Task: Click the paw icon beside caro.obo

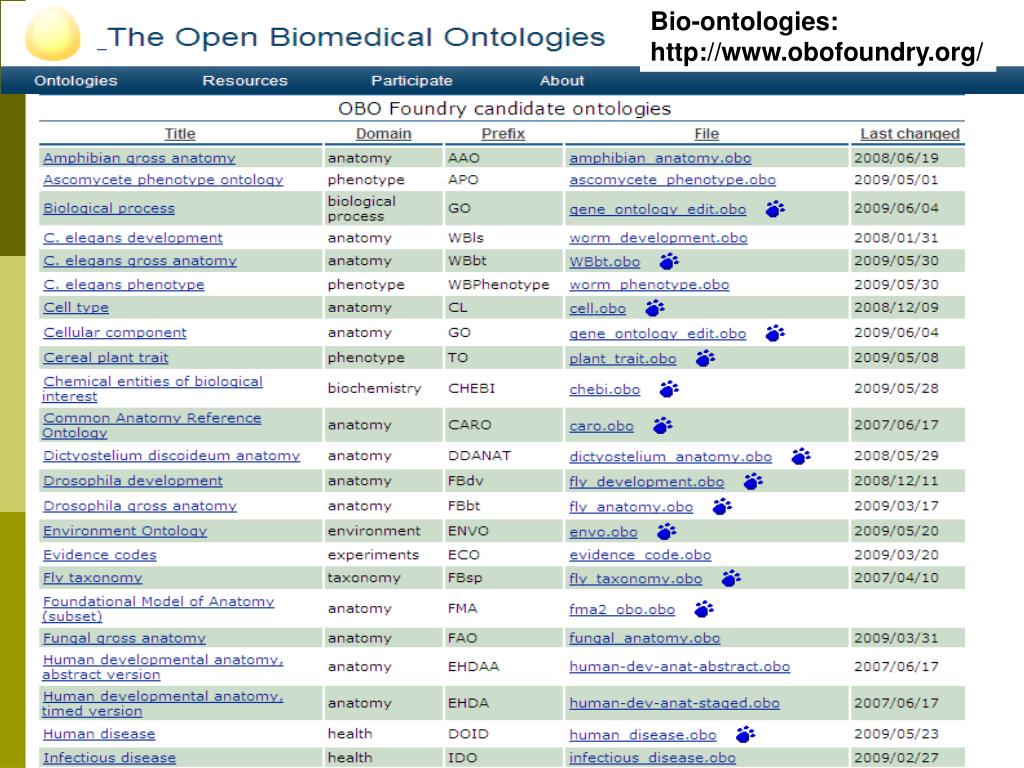Action: (x=663, y=426)
